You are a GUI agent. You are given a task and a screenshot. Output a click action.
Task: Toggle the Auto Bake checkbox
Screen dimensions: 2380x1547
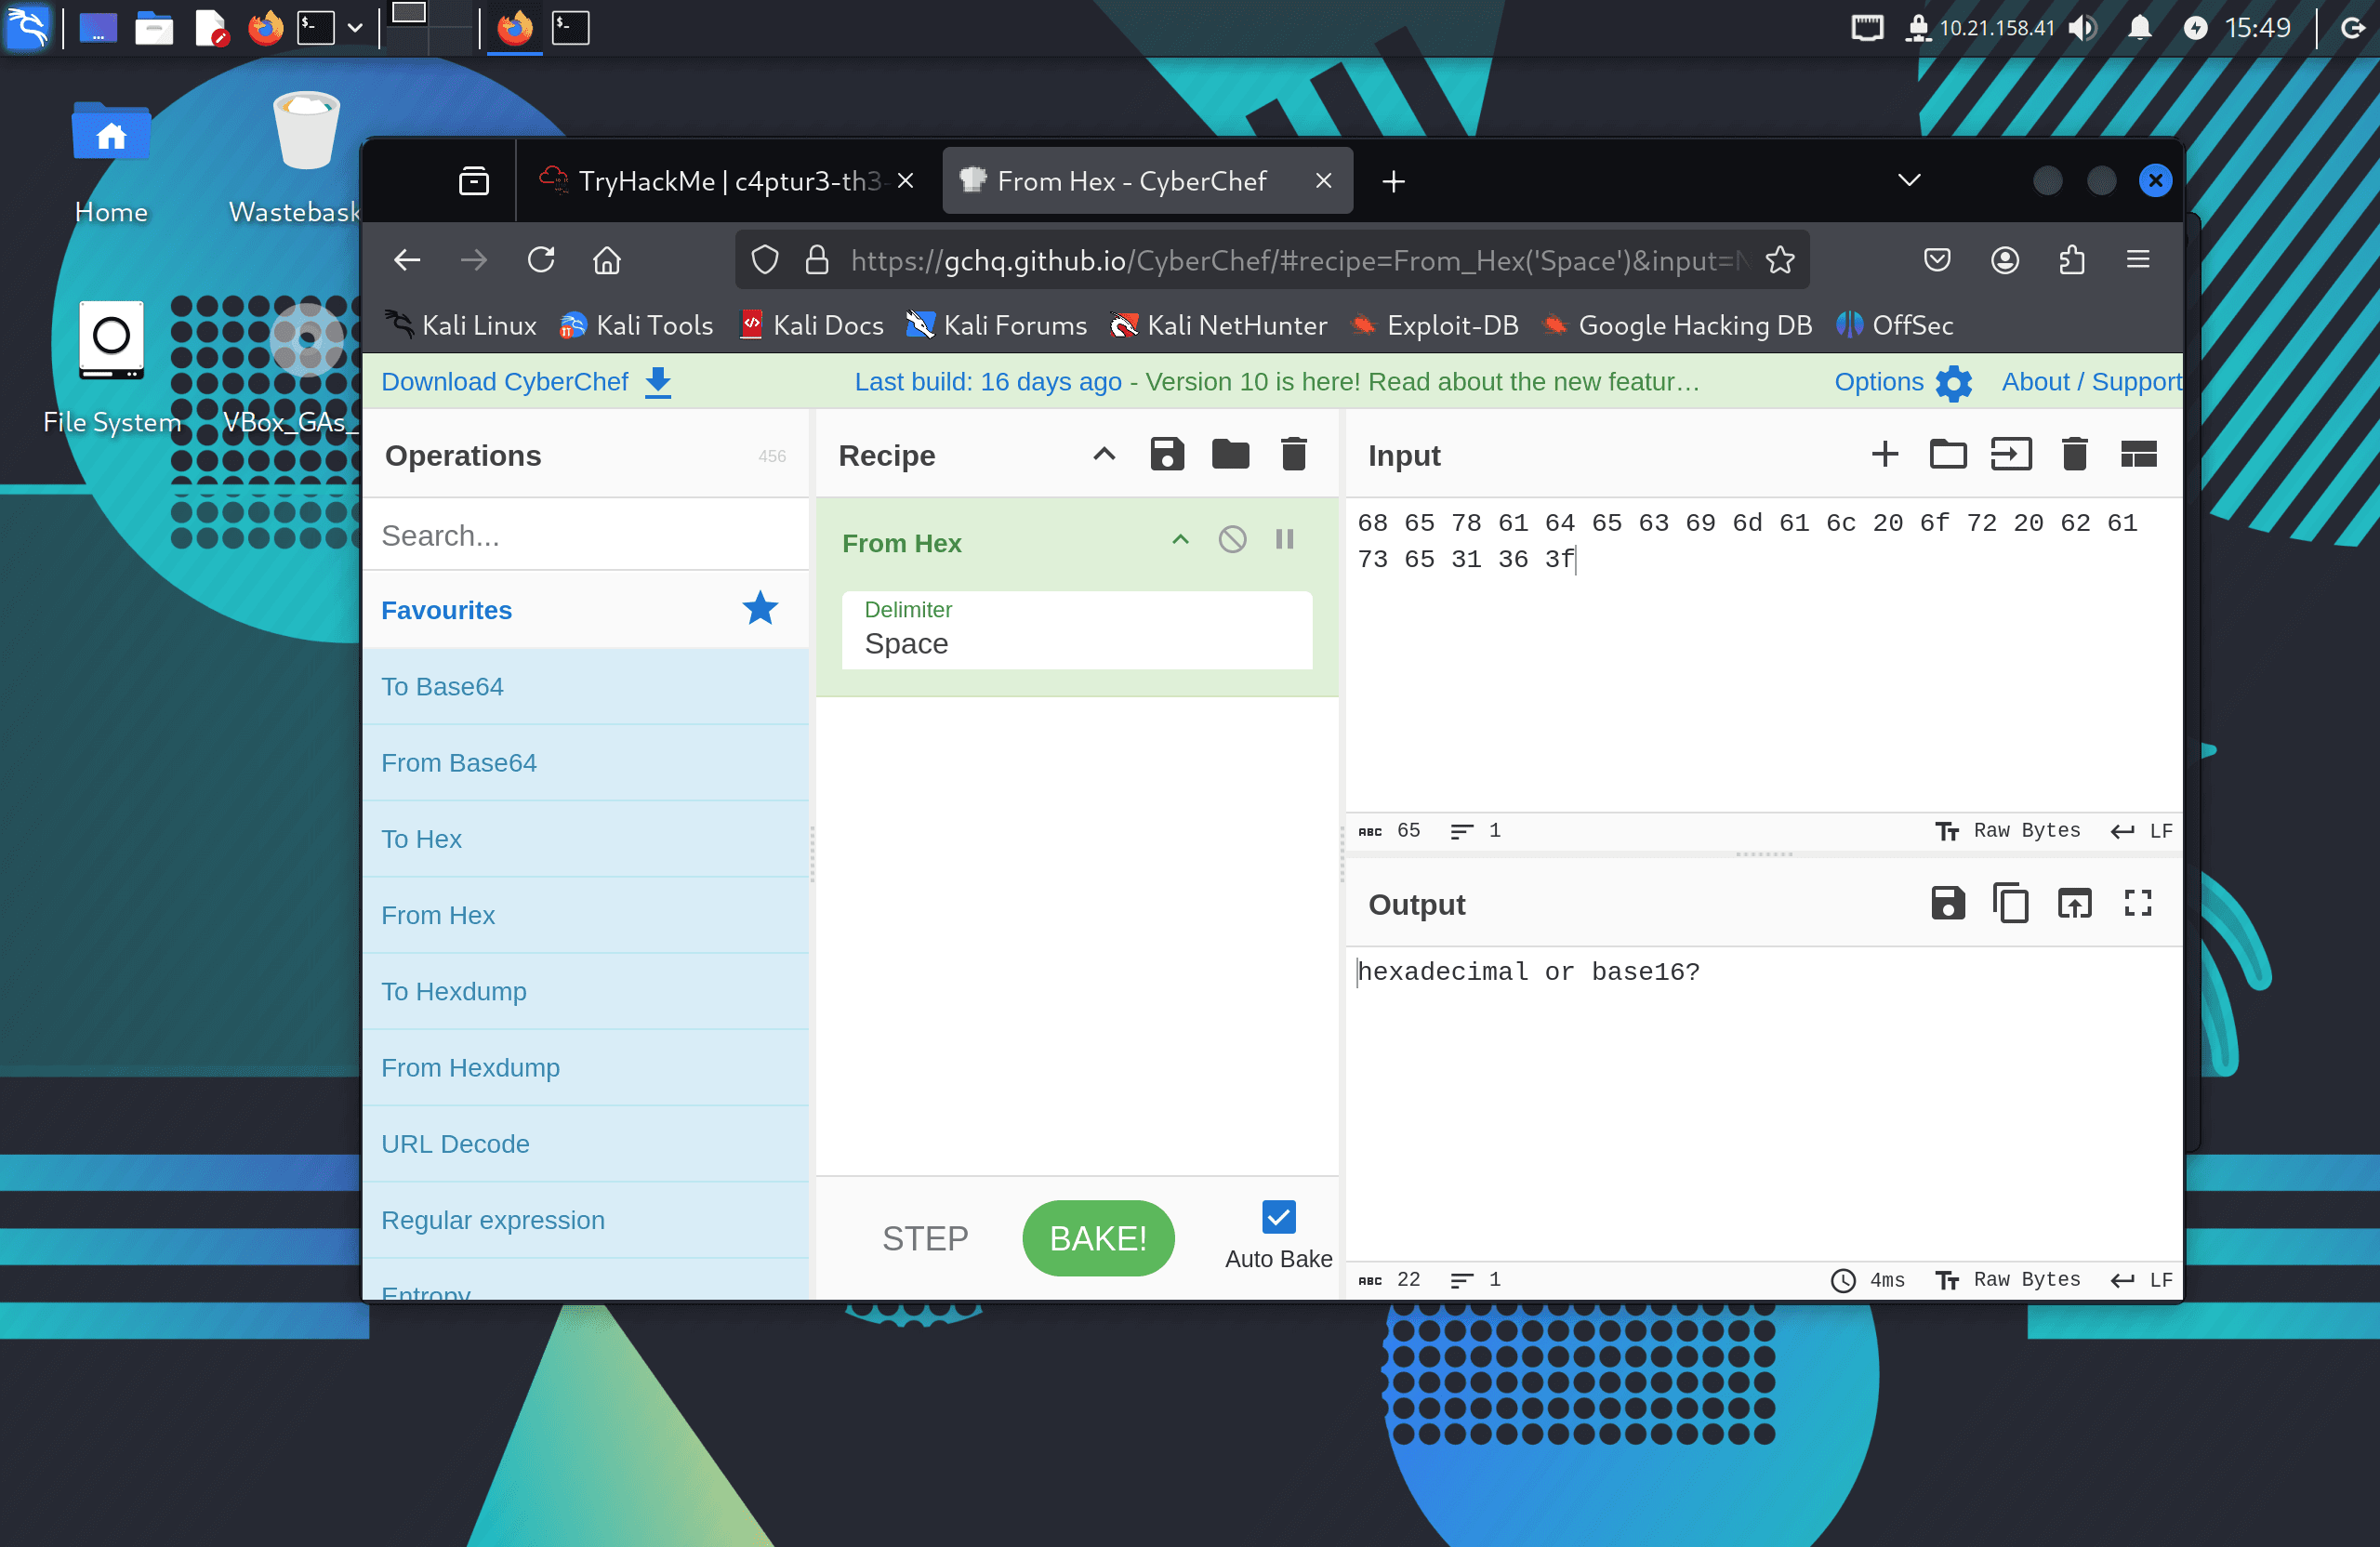(x=1278, y=1217)
